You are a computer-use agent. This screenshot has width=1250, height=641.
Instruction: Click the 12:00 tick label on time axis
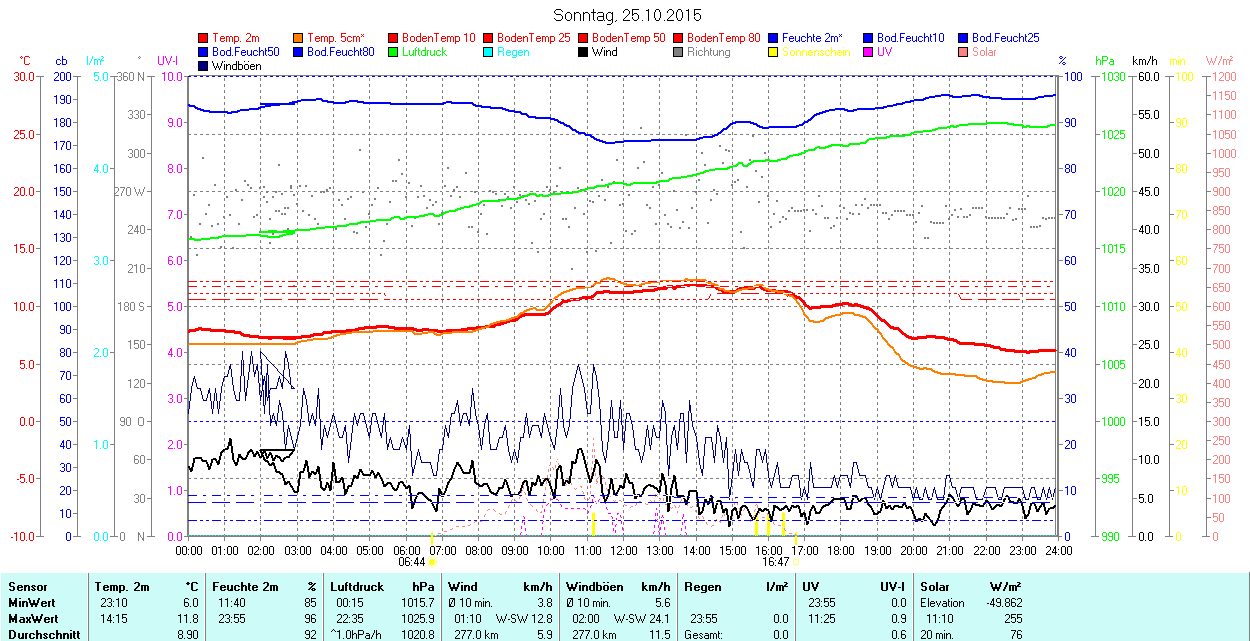[624, 550]
